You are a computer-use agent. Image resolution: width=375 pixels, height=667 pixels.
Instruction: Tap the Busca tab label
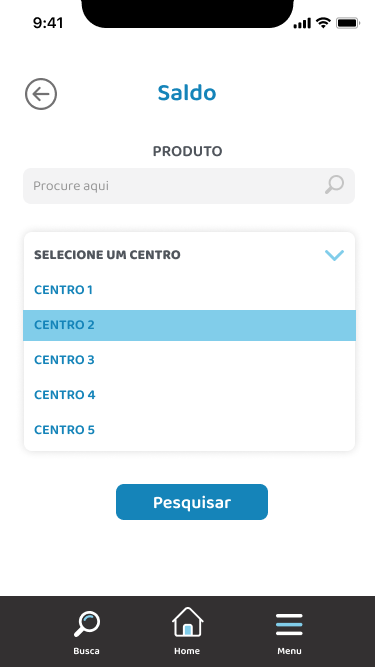click(86, 651)
